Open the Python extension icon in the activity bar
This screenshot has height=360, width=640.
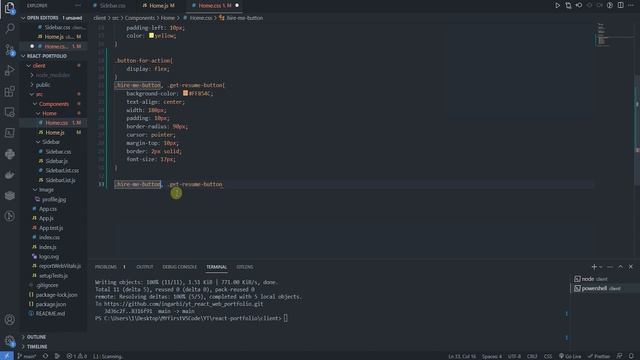coord(10,154)
